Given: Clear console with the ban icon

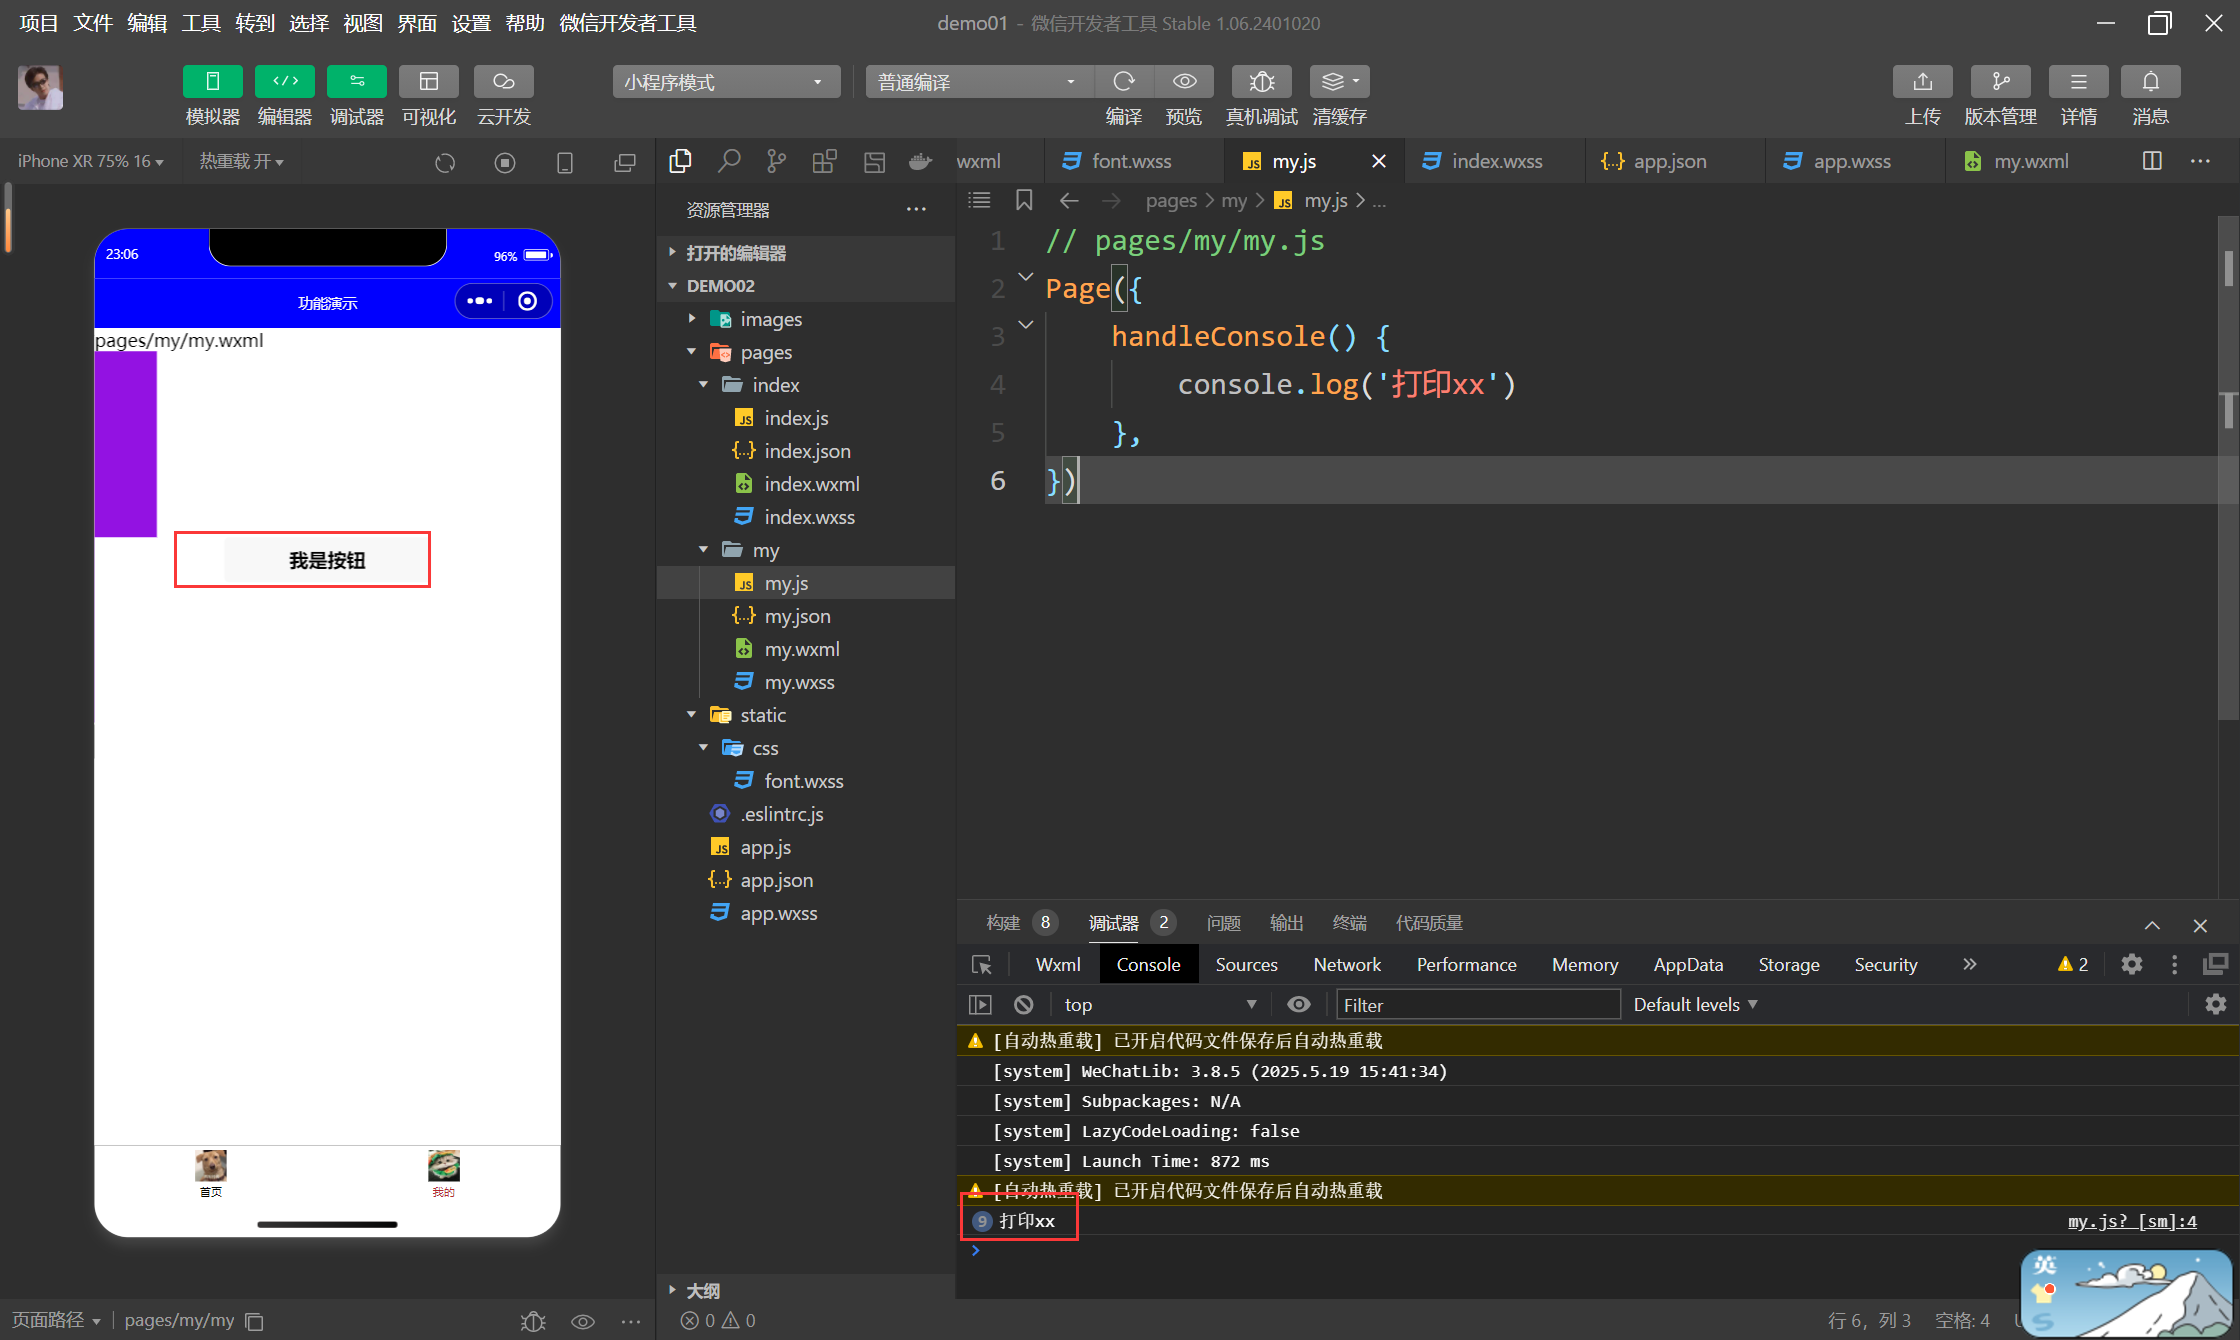Looking at the screenshot, I should 1023,1004.
